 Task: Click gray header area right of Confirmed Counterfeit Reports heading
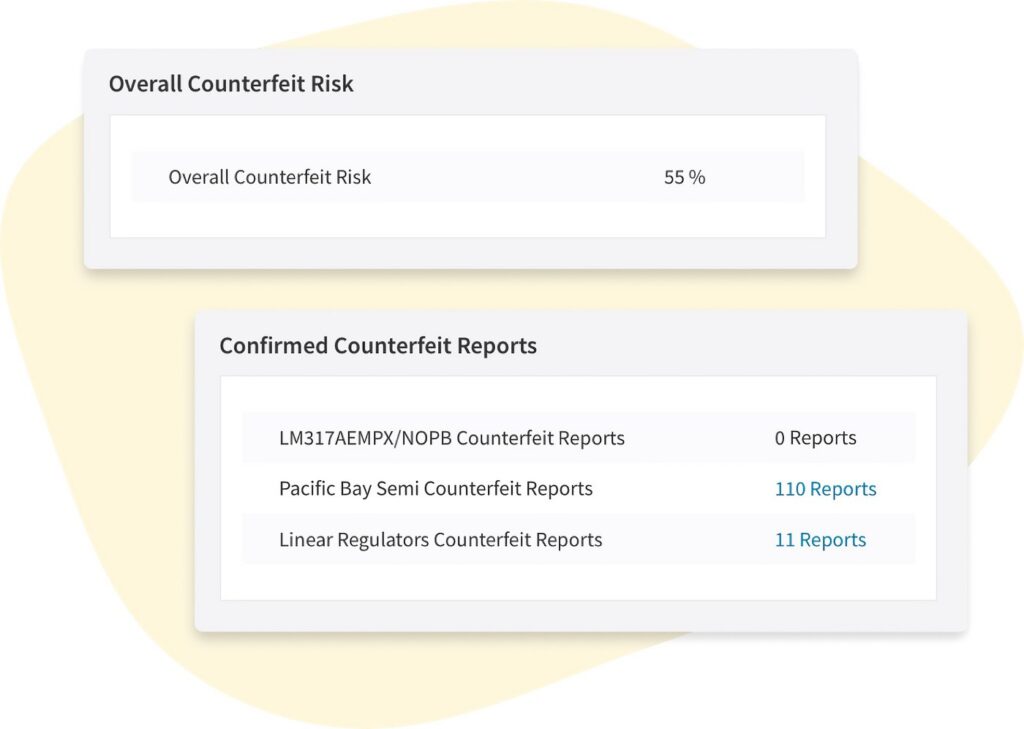750,346
